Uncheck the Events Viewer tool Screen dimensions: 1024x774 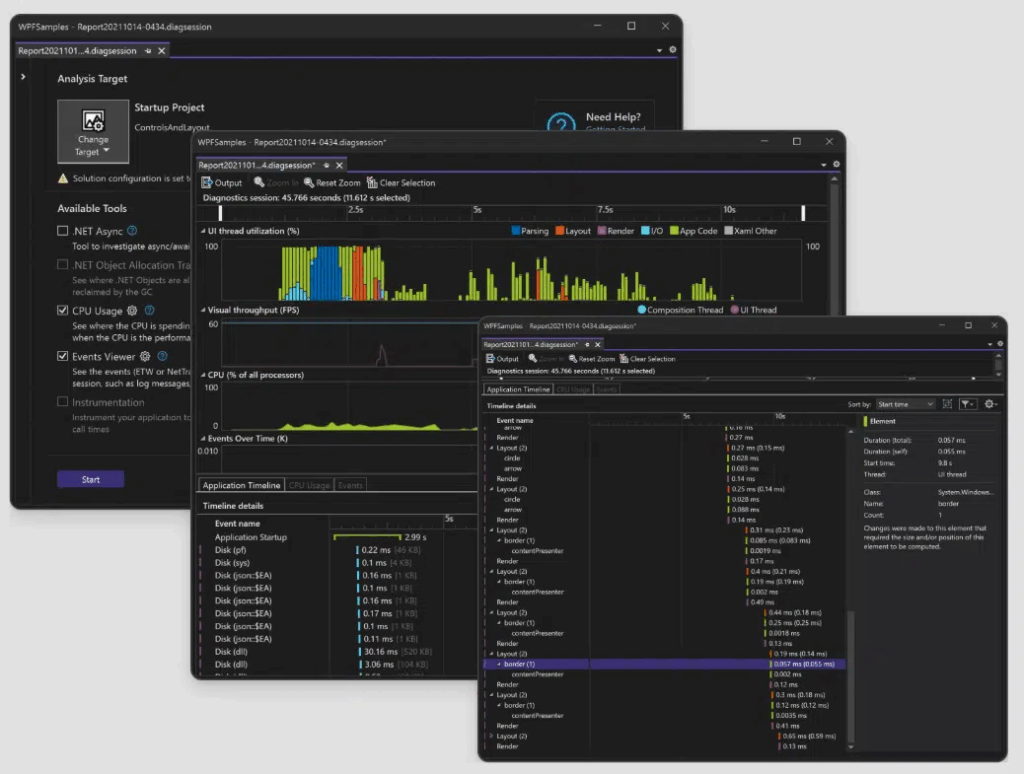63,356
